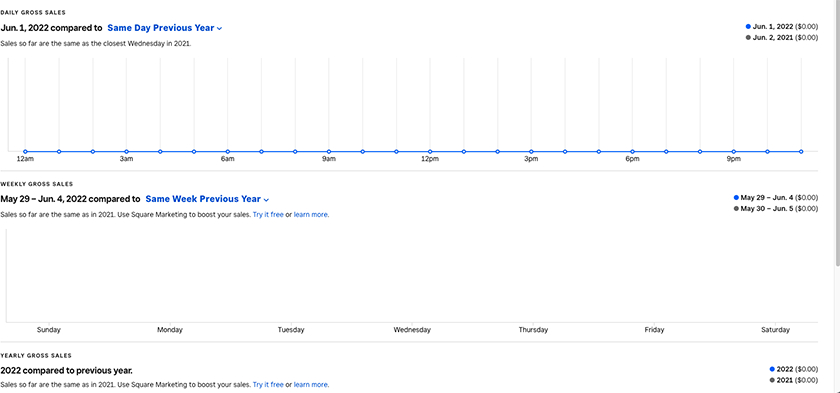Click the Try it free link under Weekly Gross Sales

[268, 215]
